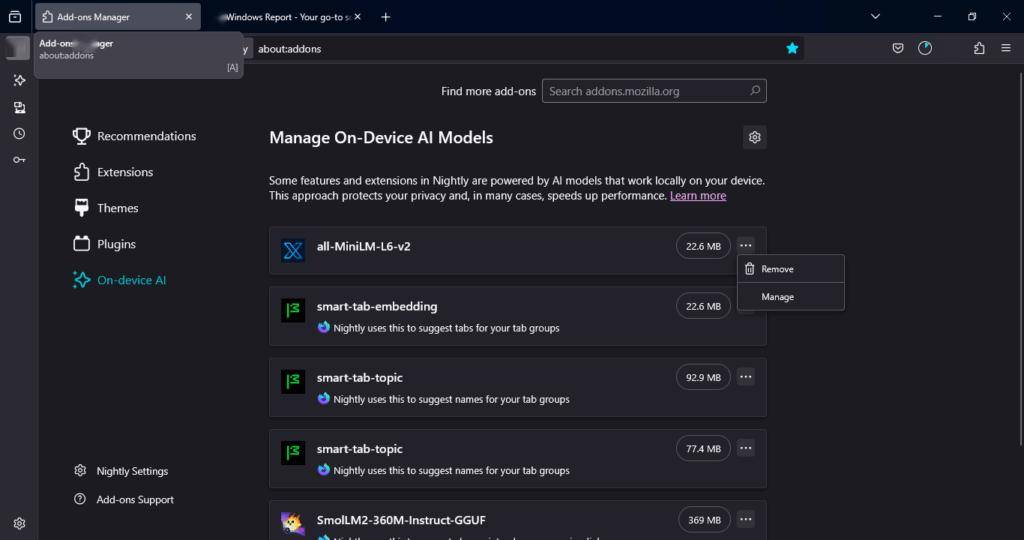Toggle the three-dot menu for all-MiniLM-L6-v2
Image resolution: width=1024 pixels, height=540 pixels.
(746, 246)
